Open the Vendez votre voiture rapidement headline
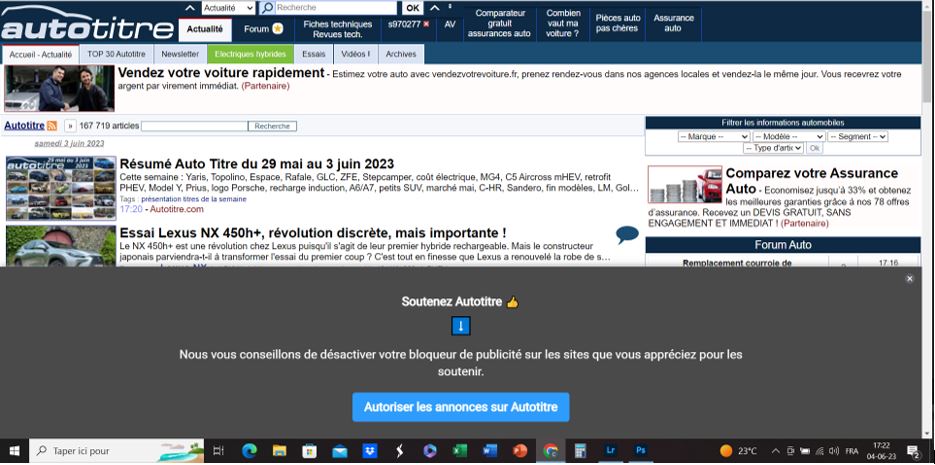Image resolution: width=935 pixels, height=465 pixels. [221, 73]
